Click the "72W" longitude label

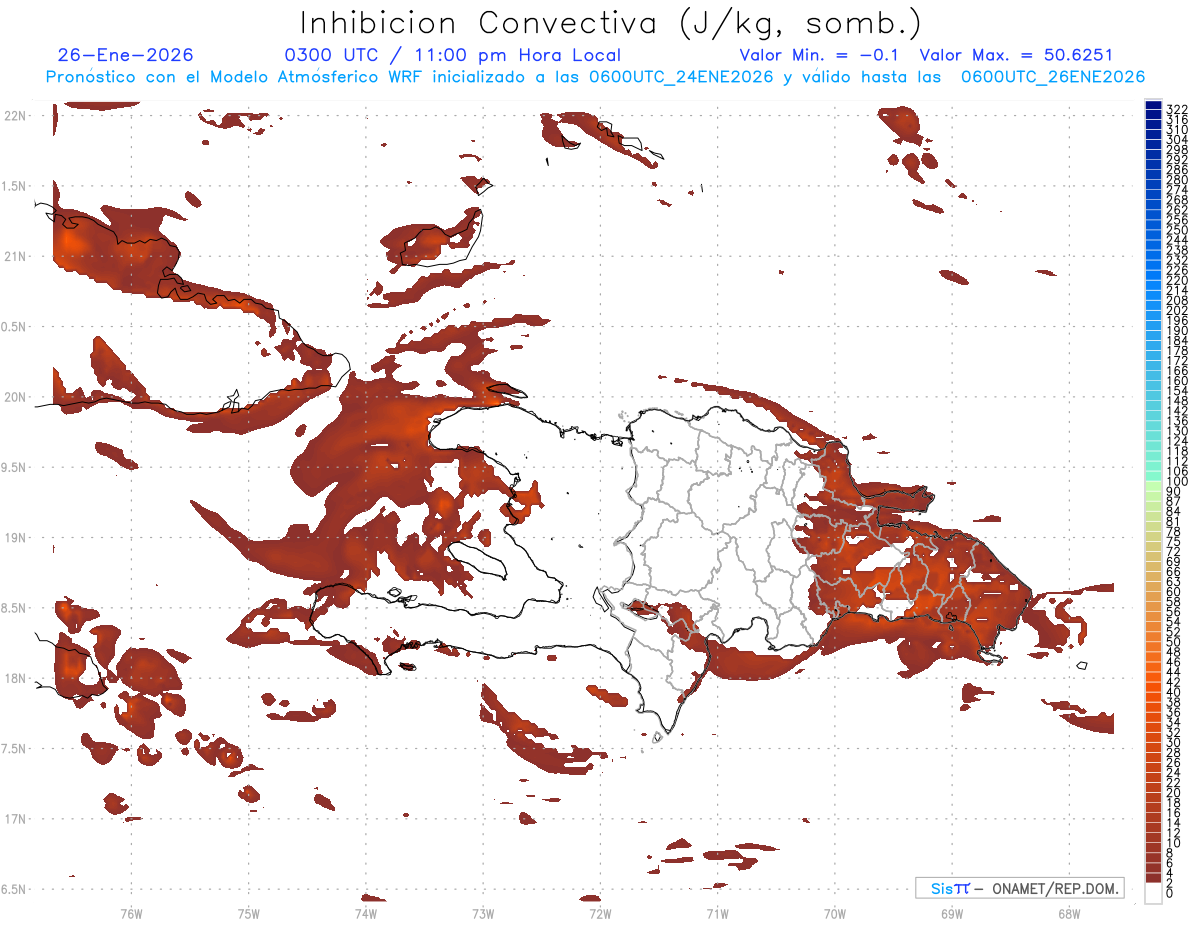point(600,913)
